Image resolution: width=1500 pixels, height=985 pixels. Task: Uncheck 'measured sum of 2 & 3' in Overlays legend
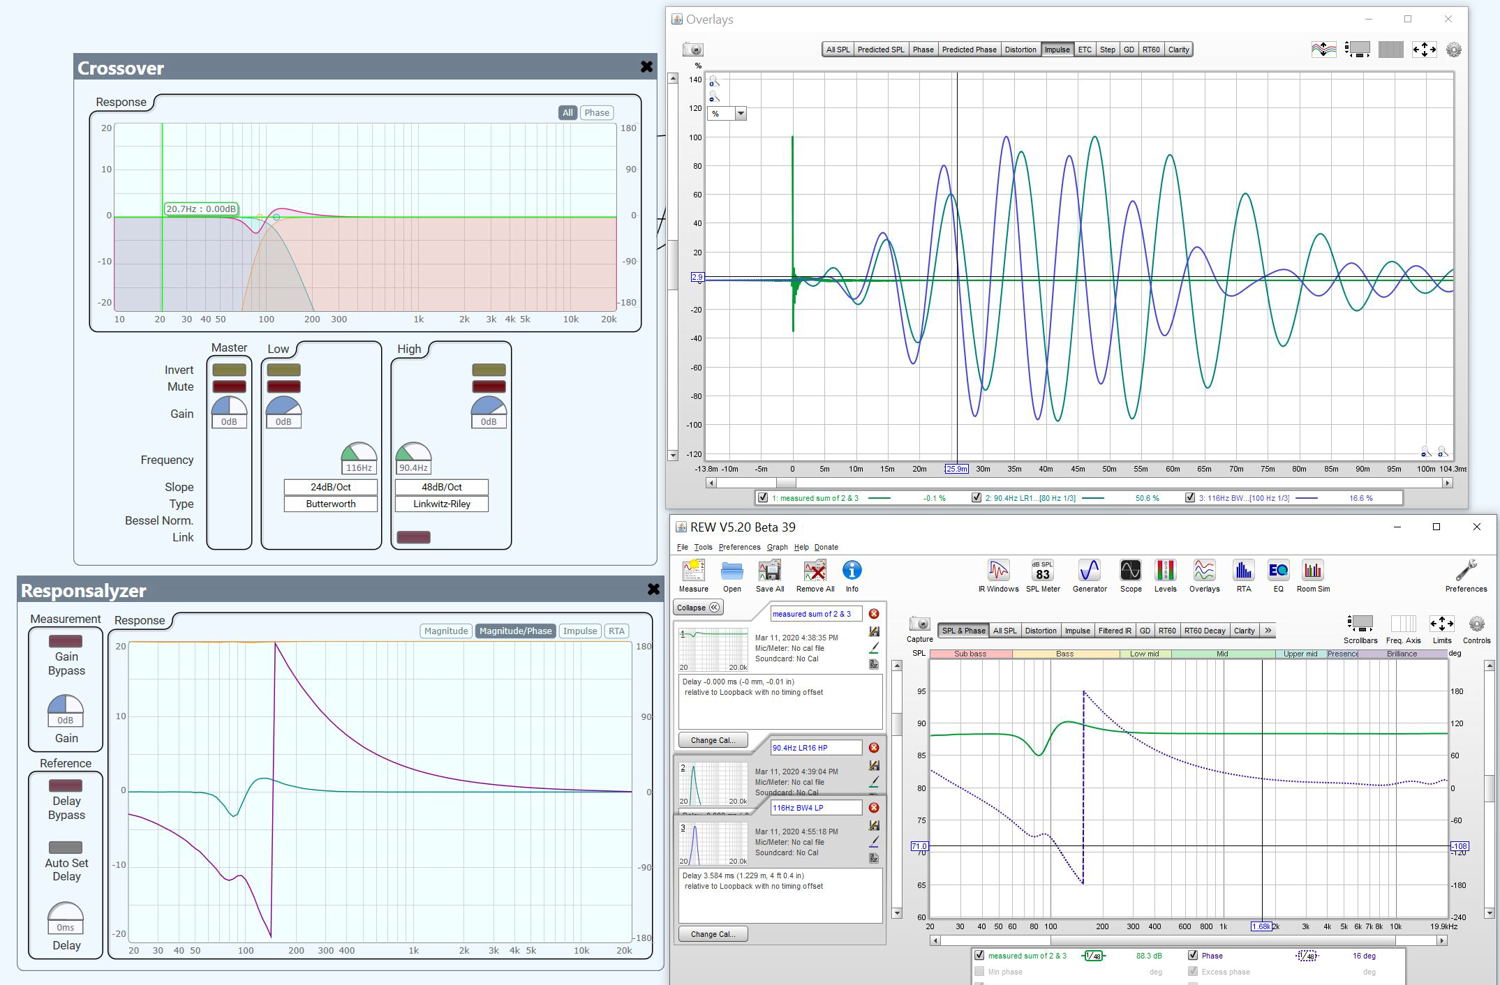[763, 497]
